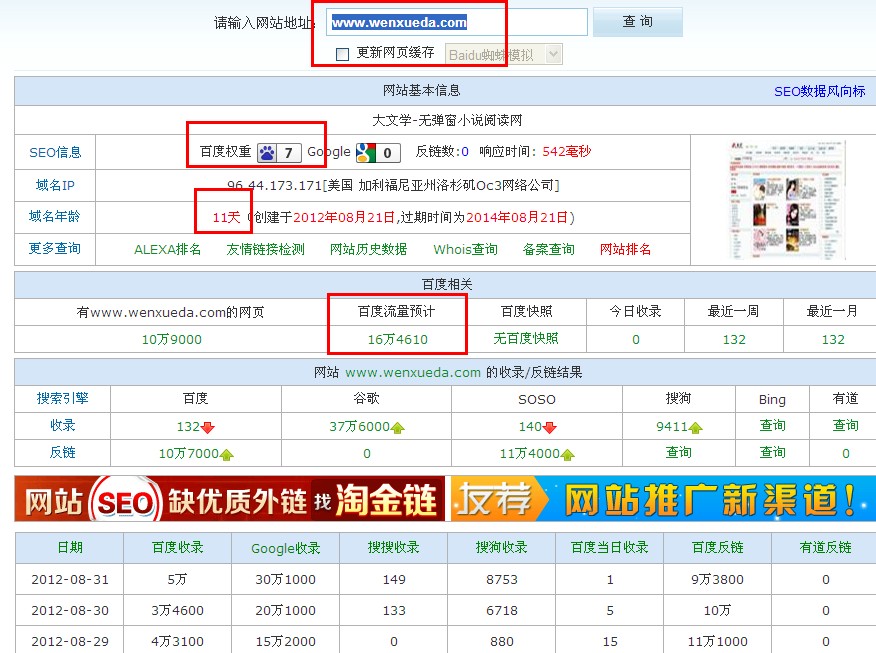
Task: Click the 反链数 0 value
Action: 465,152
